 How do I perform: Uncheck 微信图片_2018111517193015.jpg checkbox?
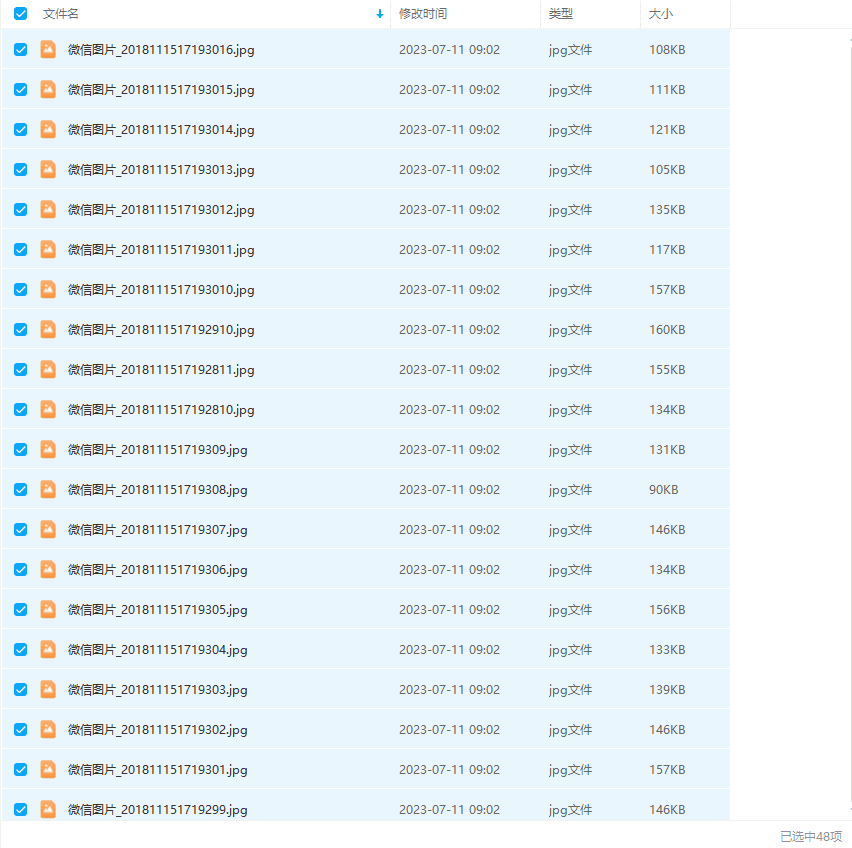tap(20, 89)
